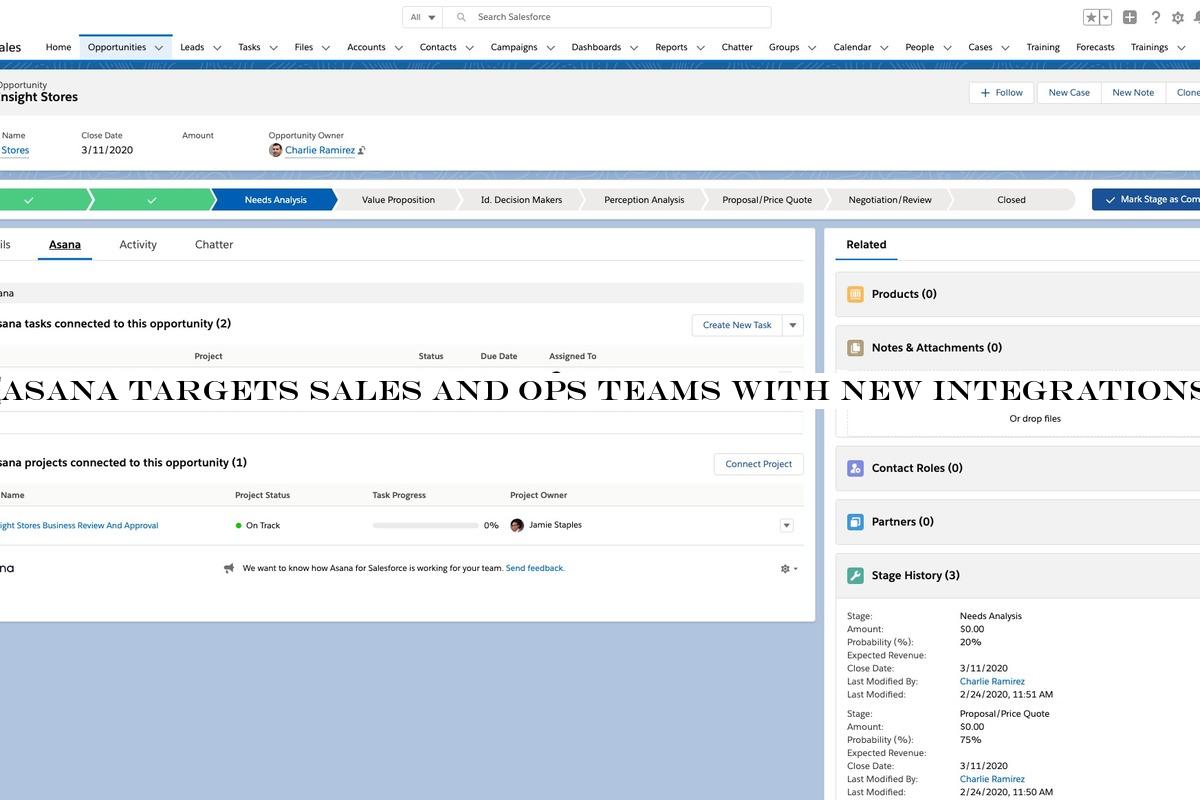Switch to the Activity tab

138,245
